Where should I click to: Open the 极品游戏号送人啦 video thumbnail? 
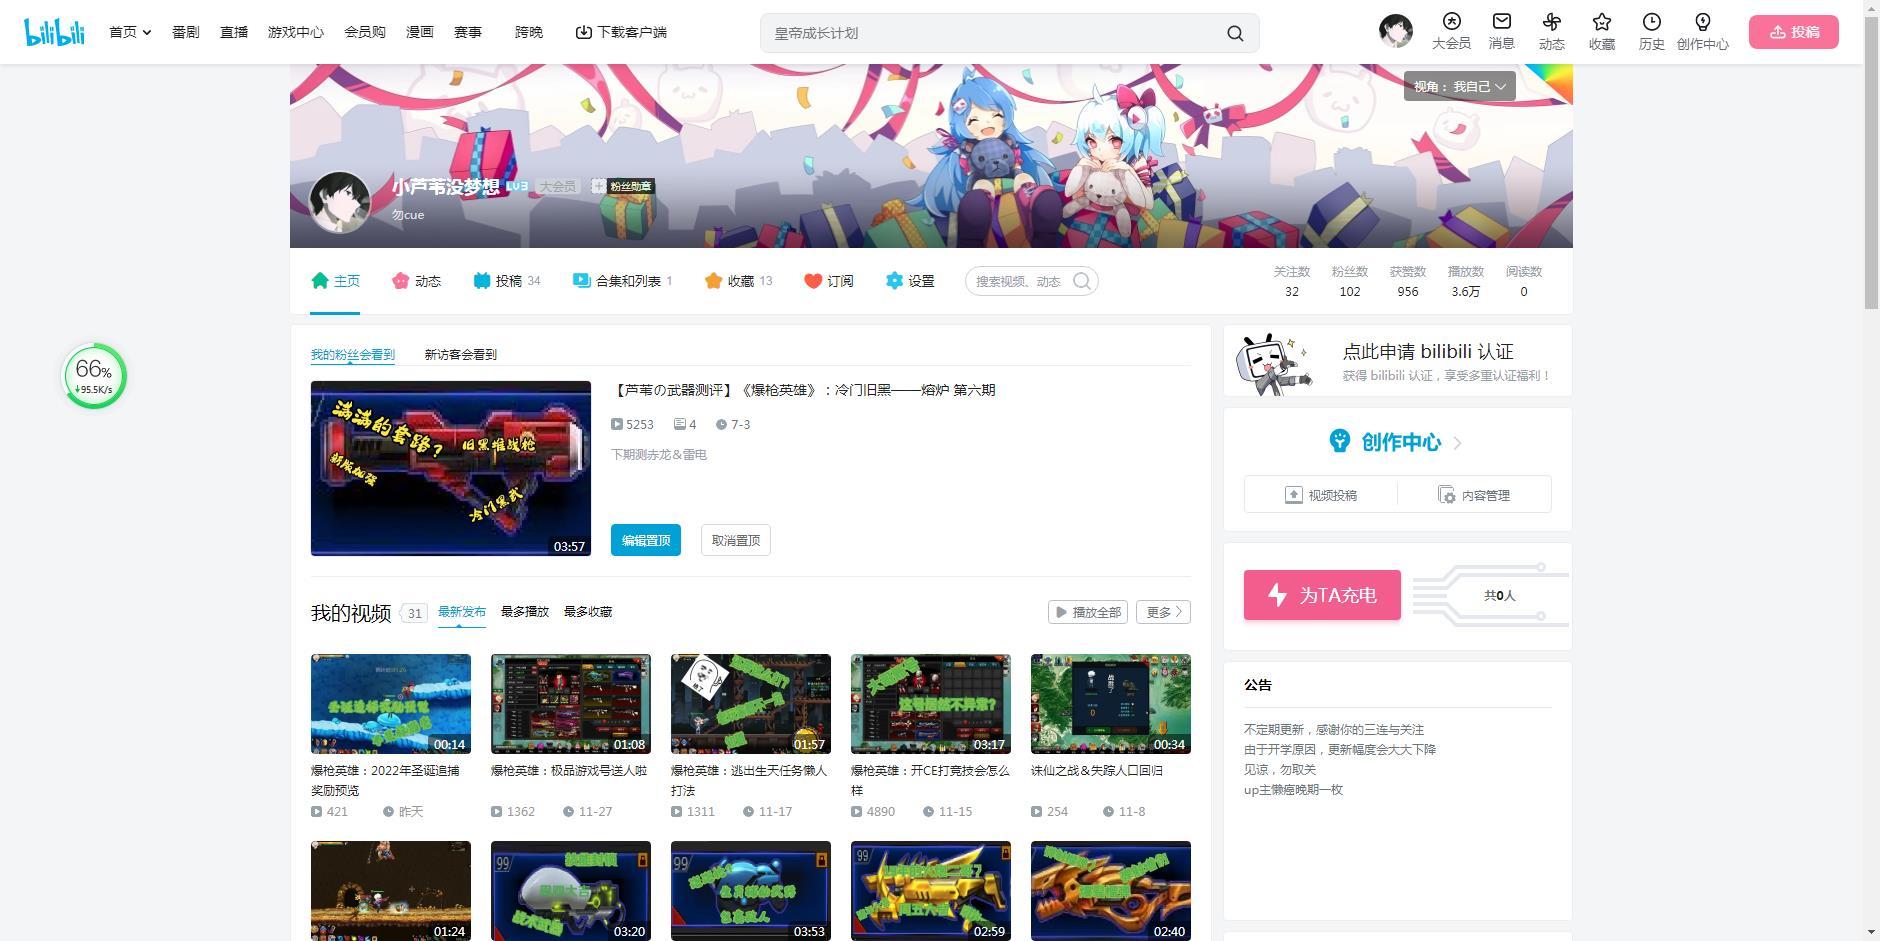point(571,704)
